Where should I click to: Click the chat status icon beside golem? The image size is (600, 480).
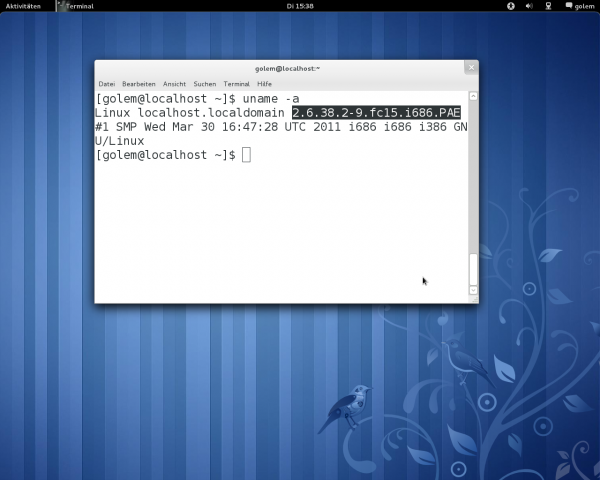(569, 5)
